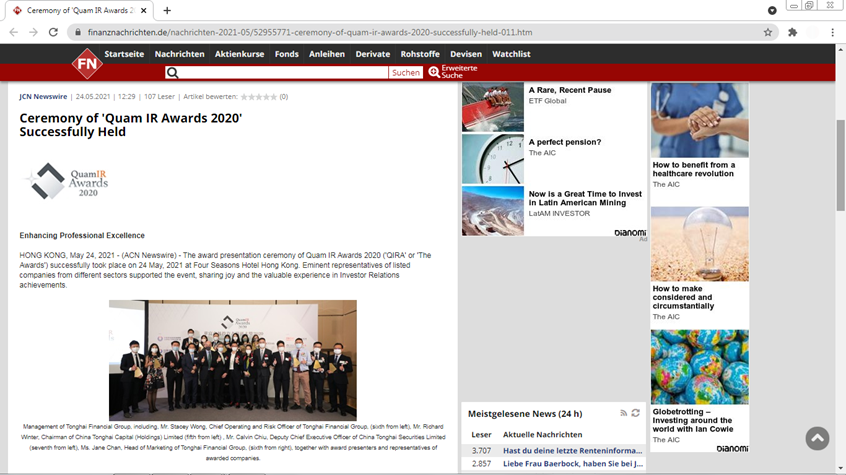Refresh the Meistgelesene News list
The image size is (846, 475).
(636, 413)
